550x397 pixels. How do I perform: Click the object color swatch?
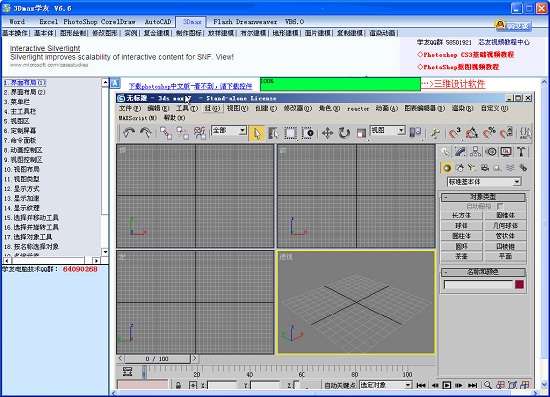point(519,284)
